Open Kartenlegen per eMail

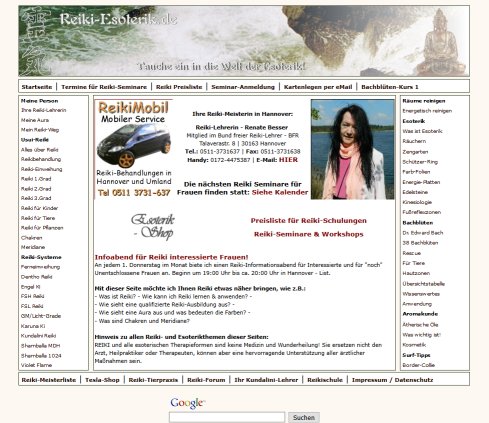coord(318,87)
